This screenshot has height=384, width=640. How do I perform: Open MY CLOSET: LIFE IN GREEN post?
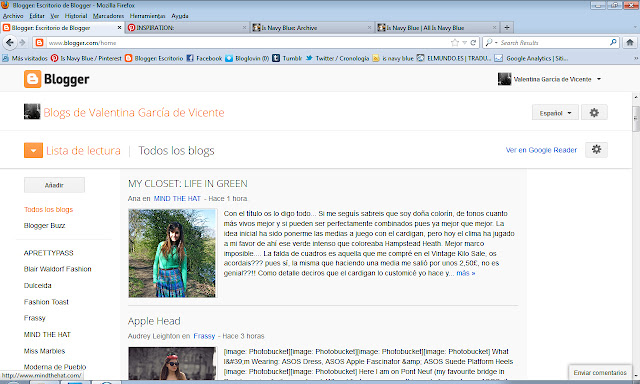(188, 184)
